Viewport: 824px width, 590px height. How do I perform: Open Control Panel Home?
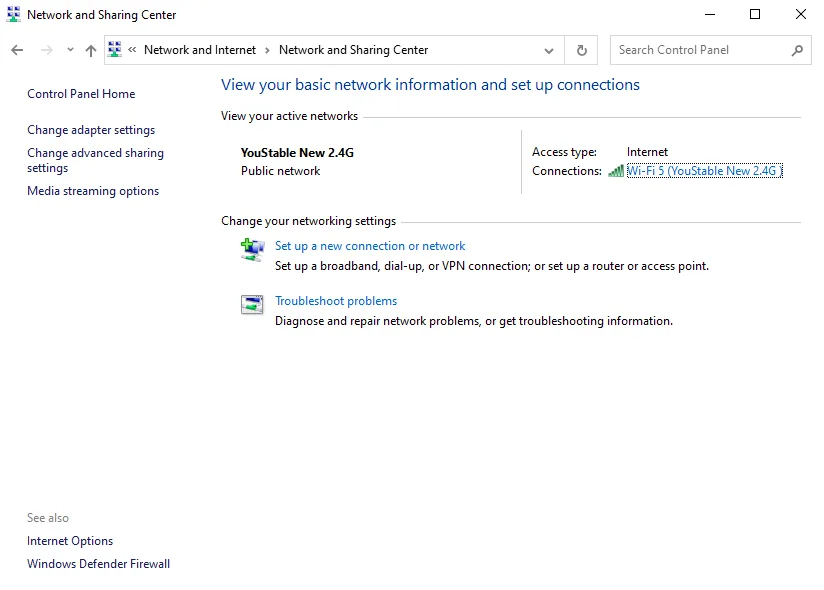(x=81, y=94)
